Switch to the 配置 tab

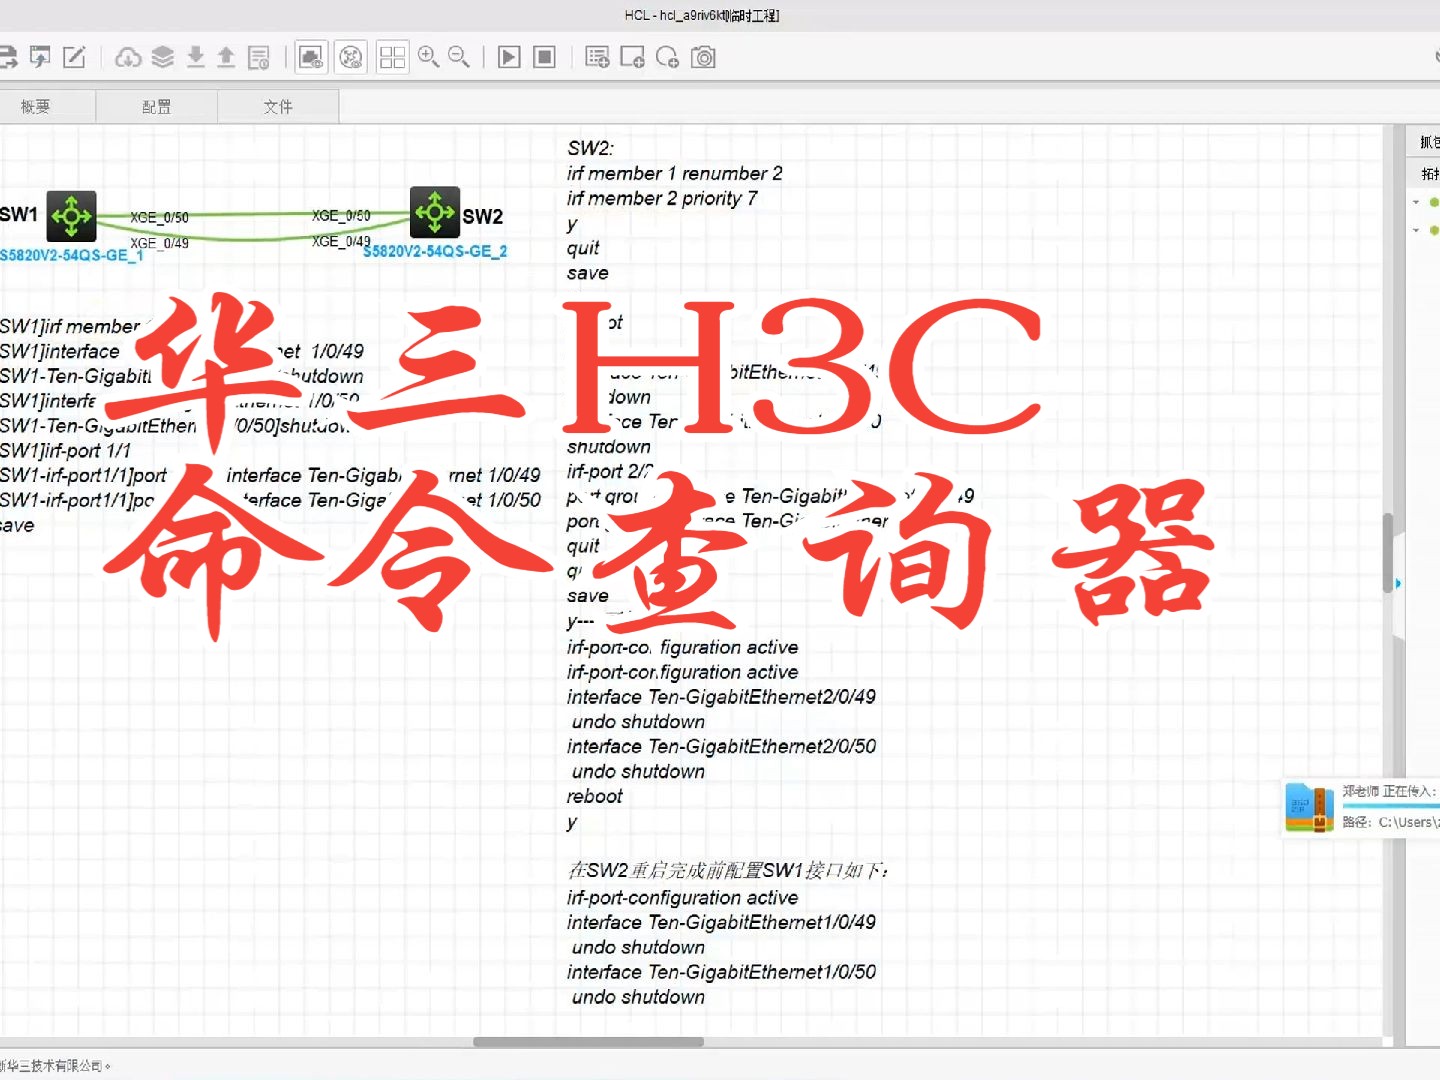[x=157, y=106]
